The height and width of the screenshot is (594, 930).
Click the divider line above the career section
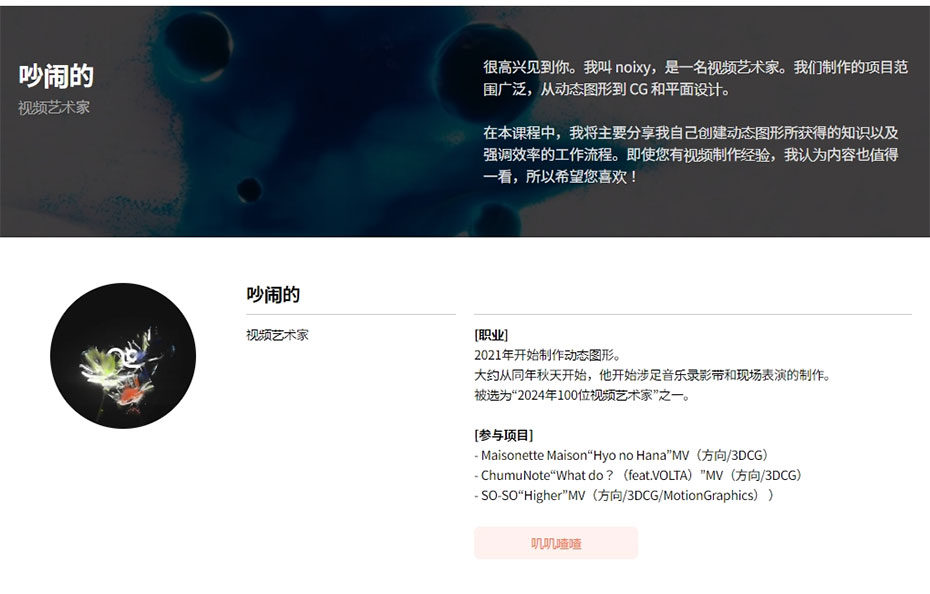(693, 314)
